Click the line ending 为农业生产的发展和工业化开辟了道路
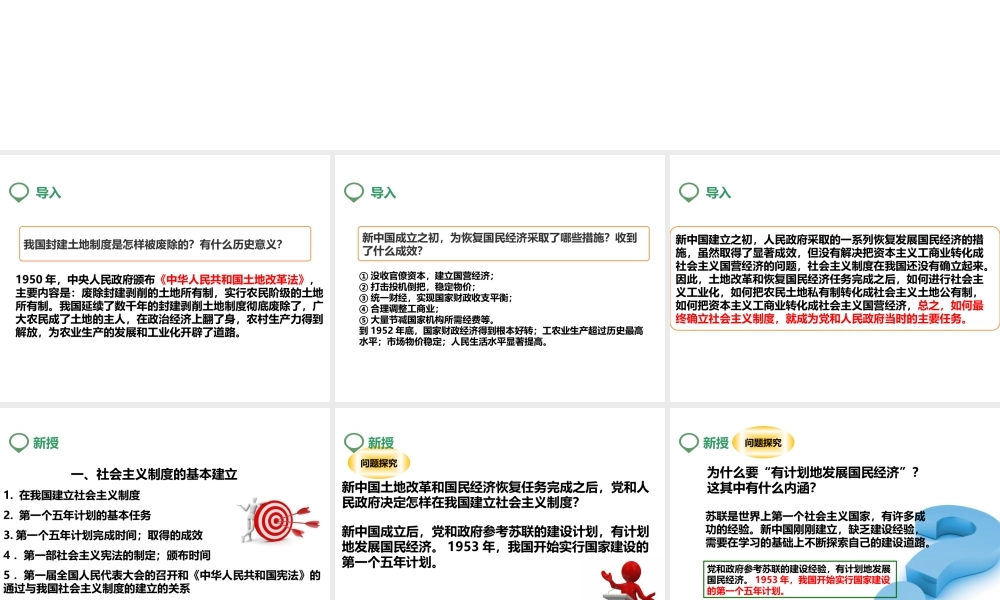1000x600 pixels. click(129, 332)
